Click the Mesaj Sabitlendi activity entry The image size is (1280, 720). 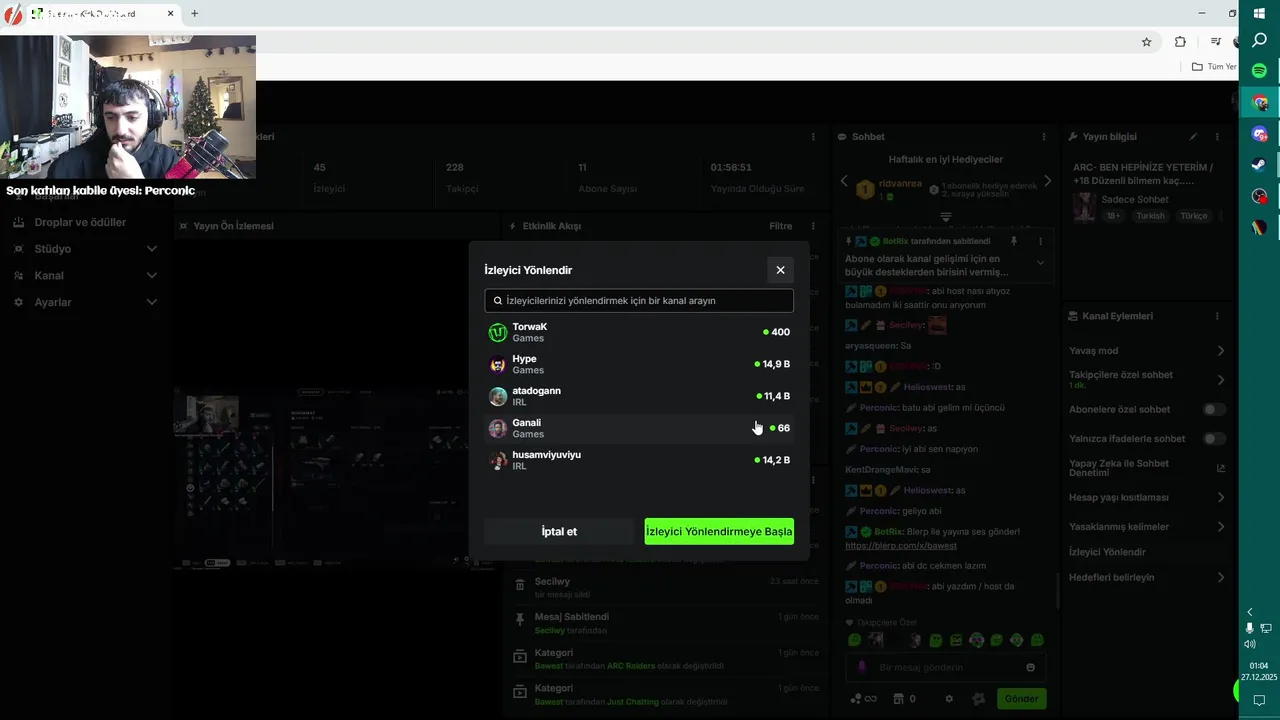(665, 623)
